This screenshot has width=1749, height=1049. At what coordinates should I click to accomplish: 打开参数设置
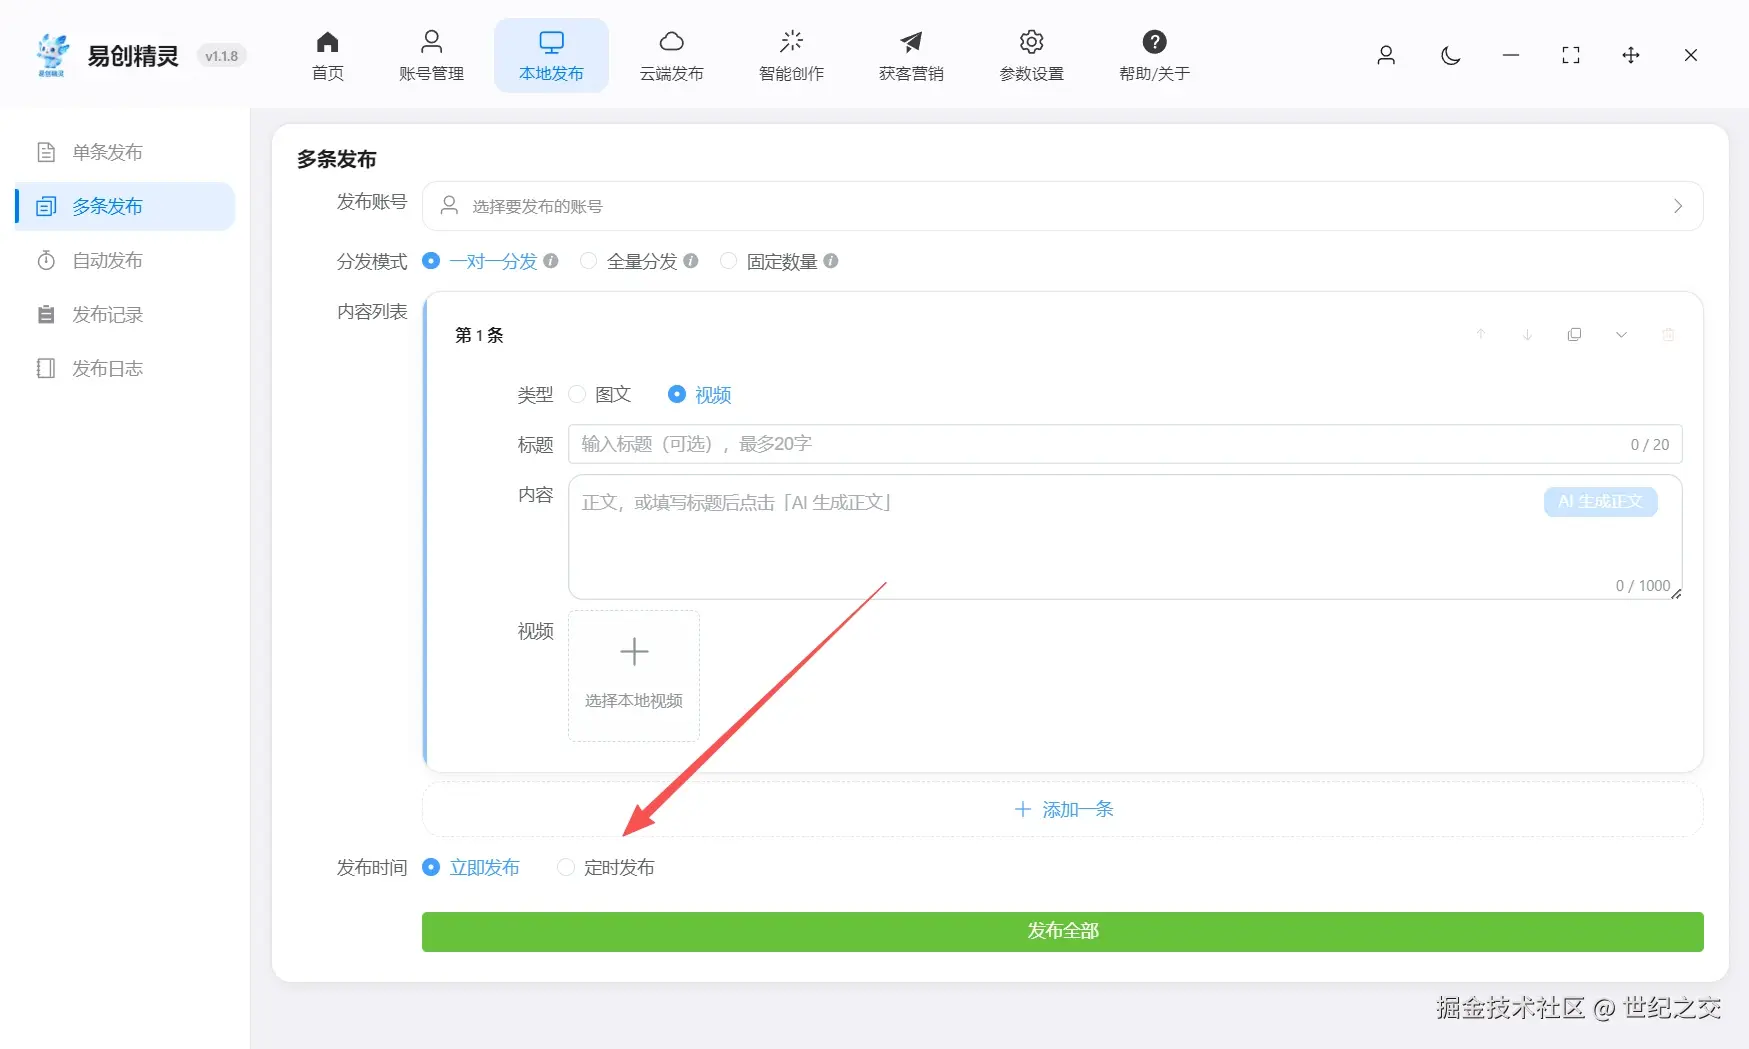pos(1030,55)
